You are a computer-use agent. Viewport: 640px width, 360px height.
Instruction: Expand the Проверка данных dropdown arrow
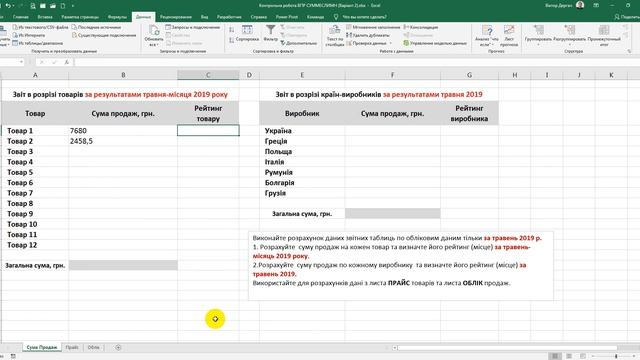(x=391, y=43)
